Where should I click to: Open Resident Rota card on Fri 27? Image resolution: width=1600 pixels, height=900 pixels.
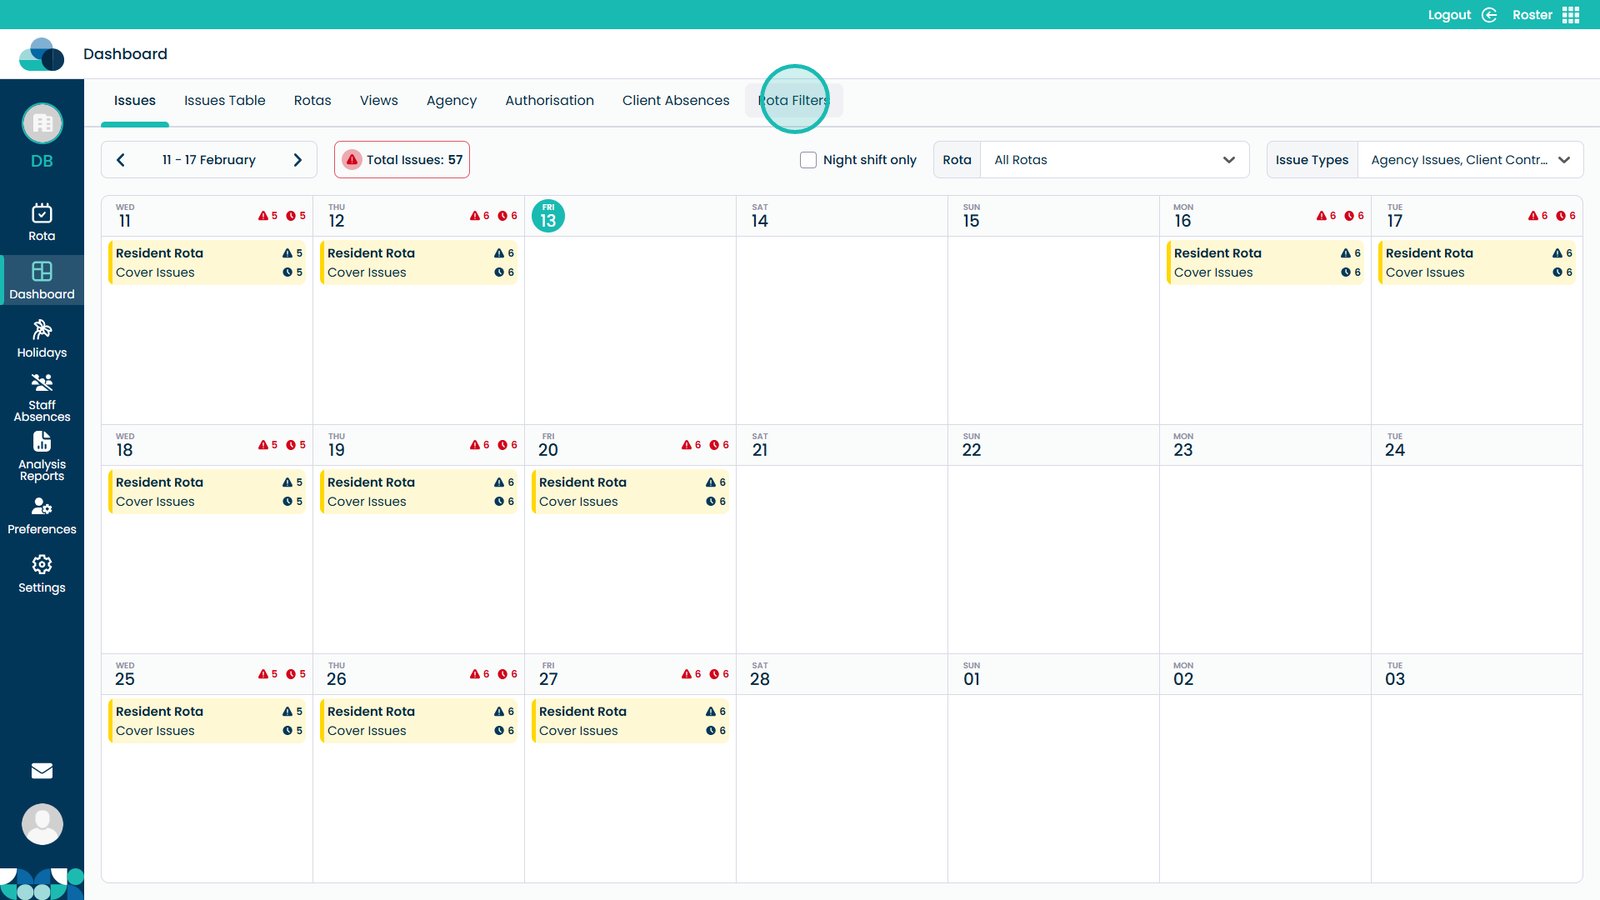point(631,720)
